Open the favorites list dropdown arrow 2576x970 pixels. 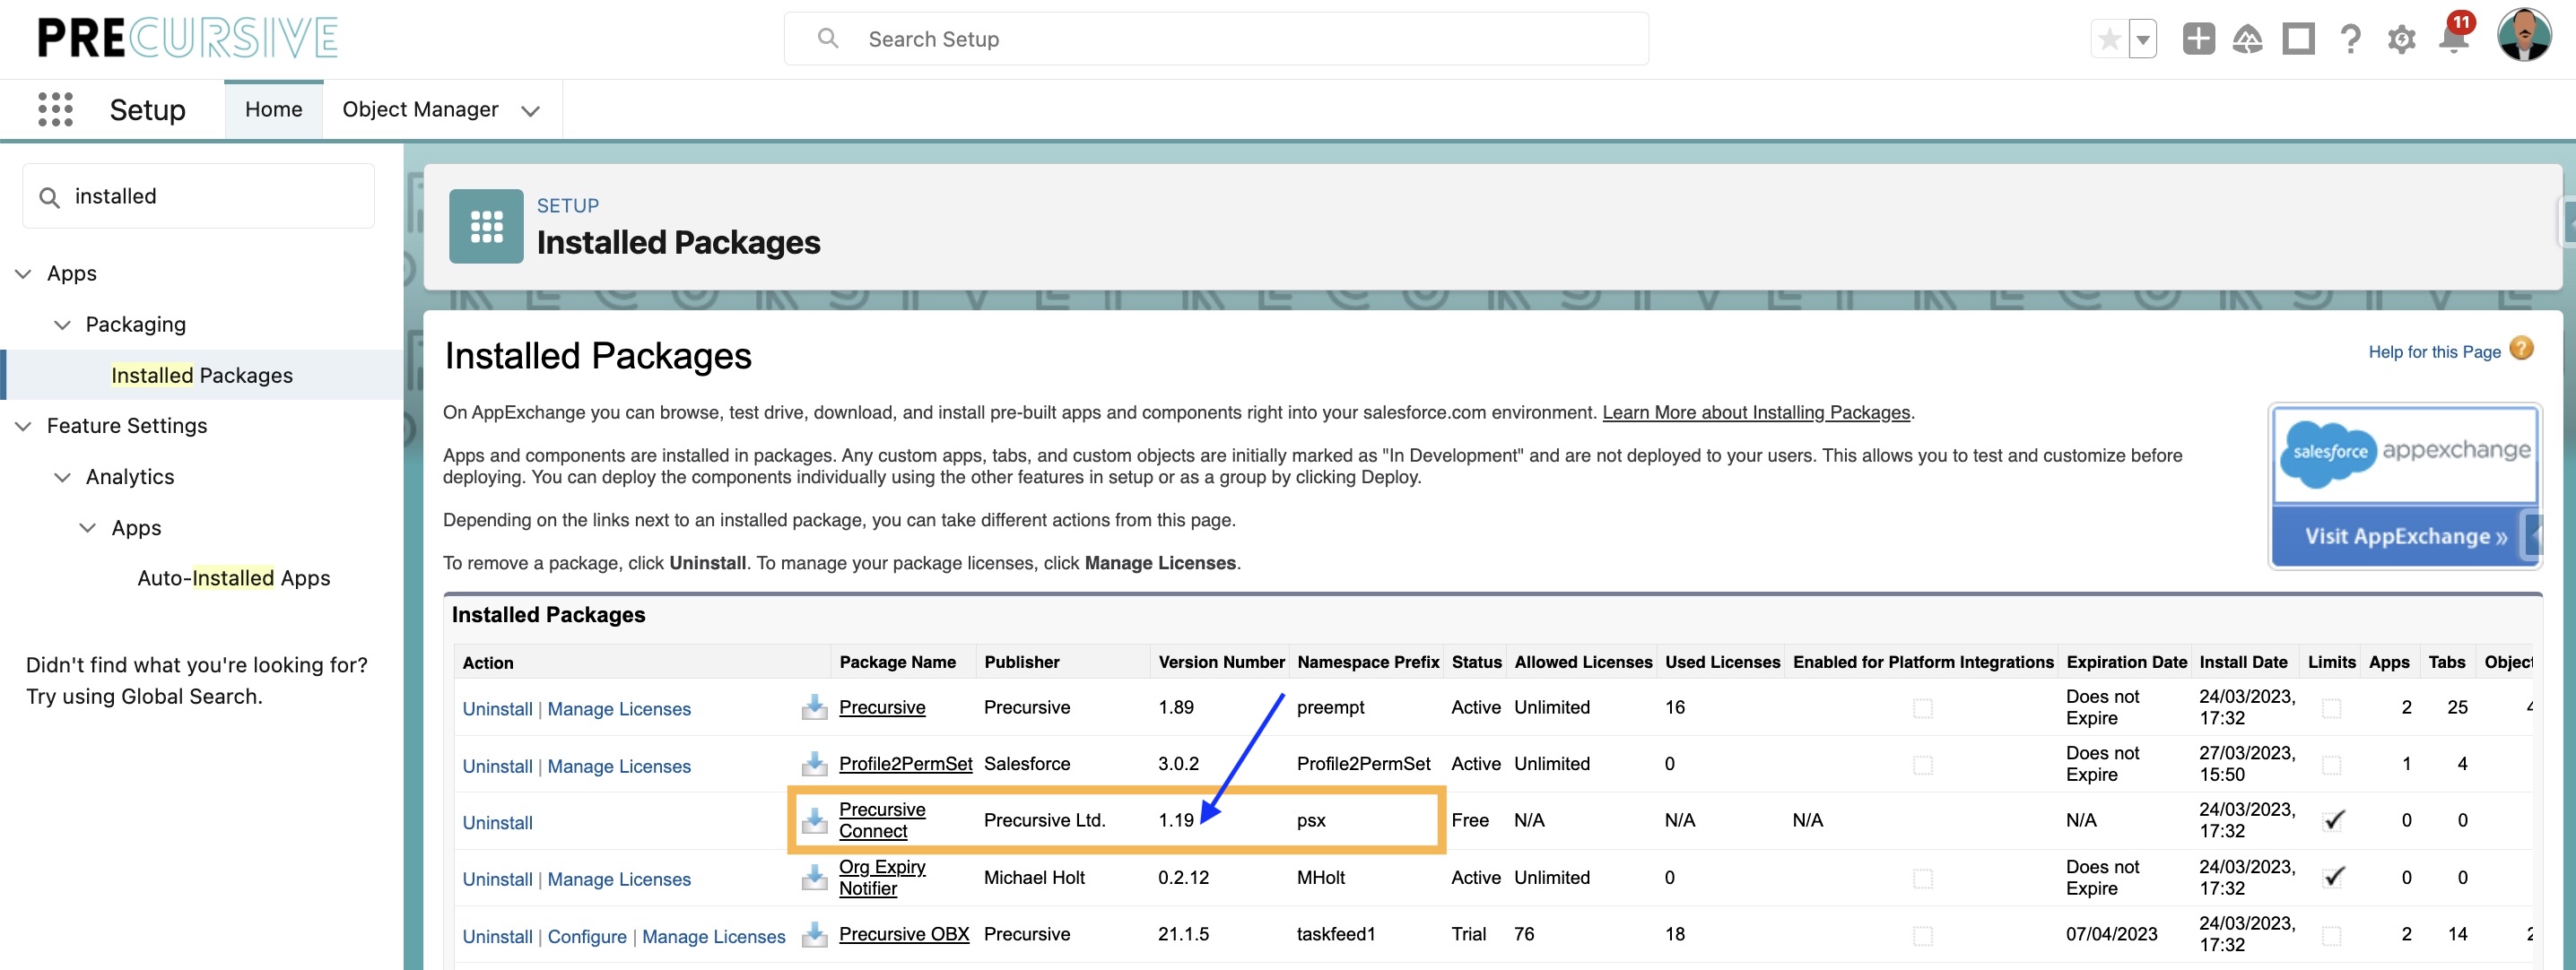[x=2143, y=40]
